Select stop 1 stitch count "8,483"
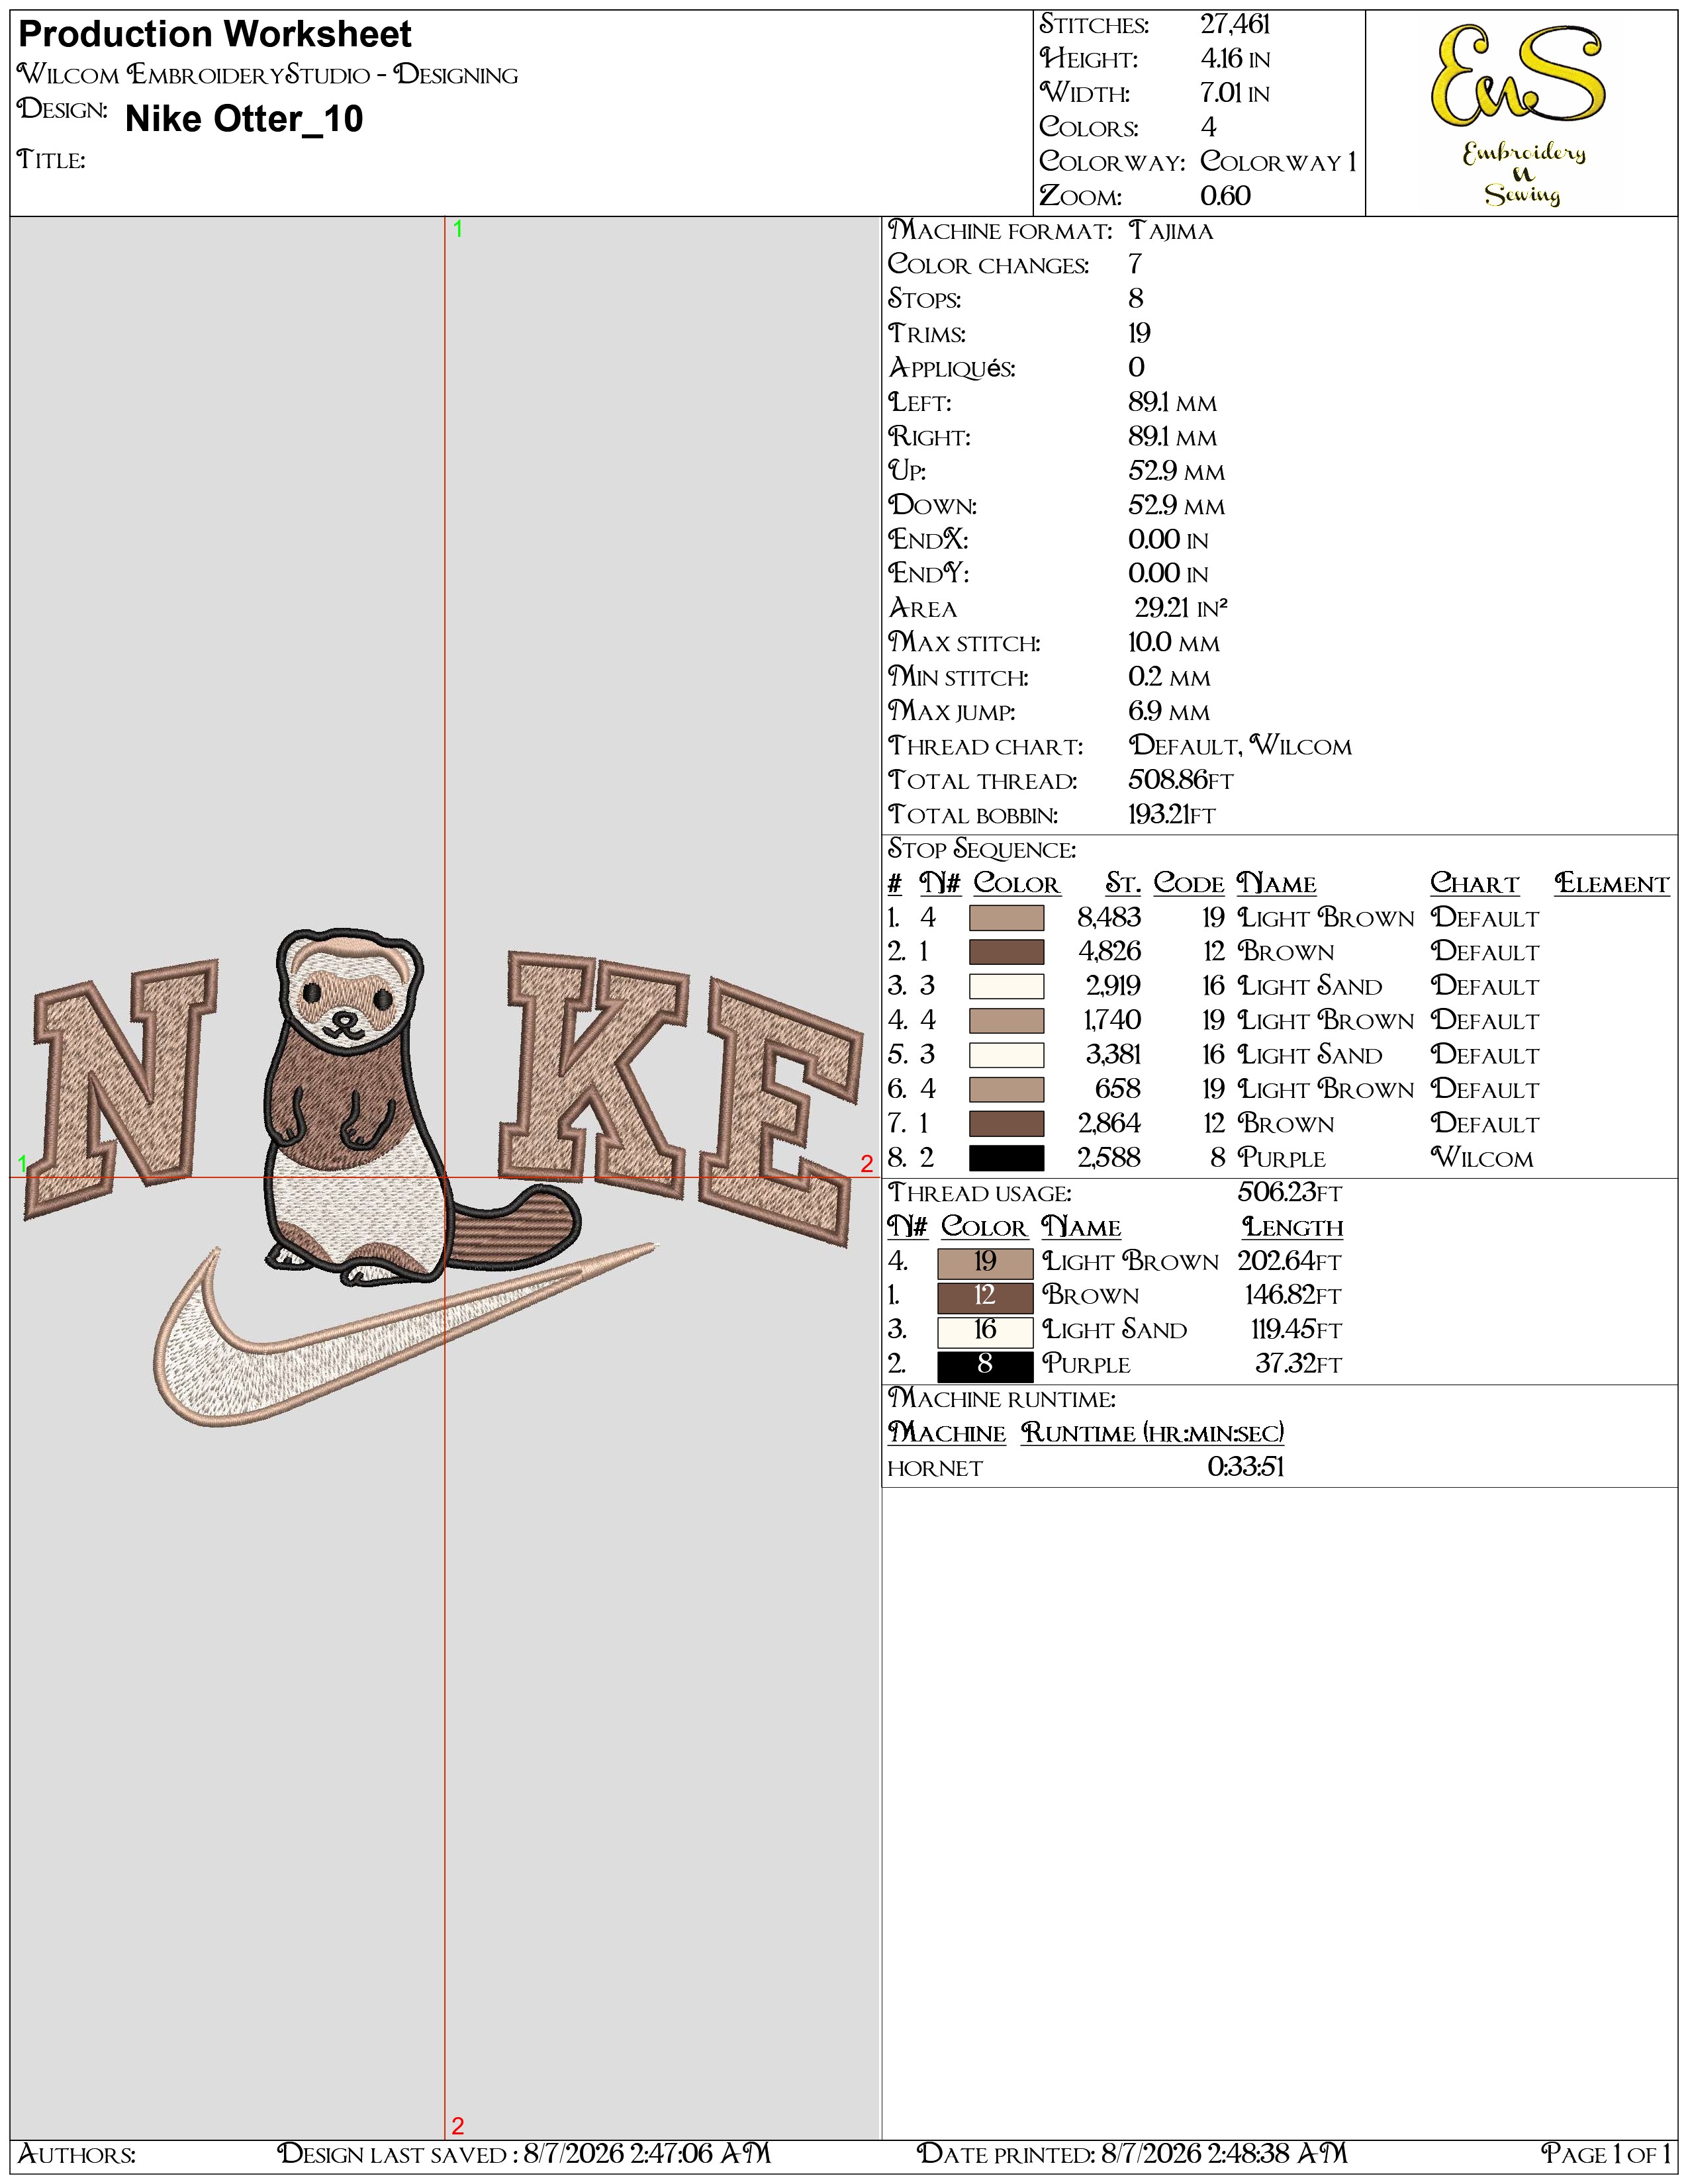The width and height of the screenshot is (1688, 2184). tap(1109, 918)
